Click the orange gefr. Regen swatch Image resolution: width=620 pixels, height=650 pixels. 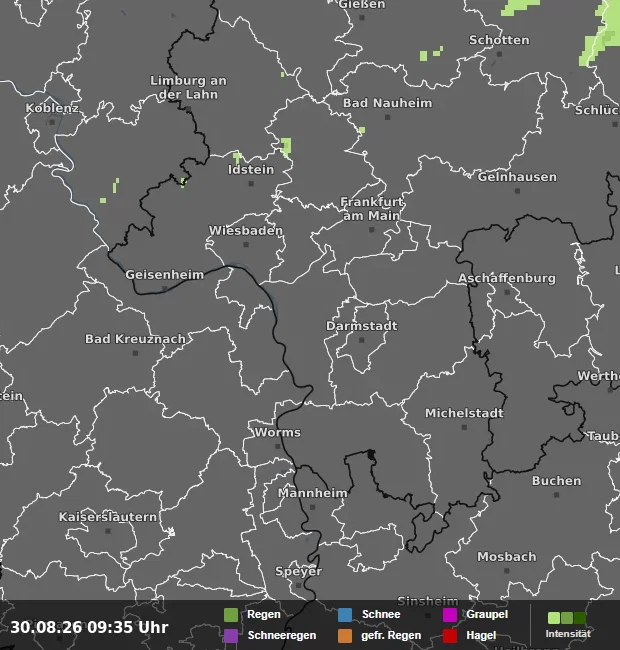(x=345, y=636)
